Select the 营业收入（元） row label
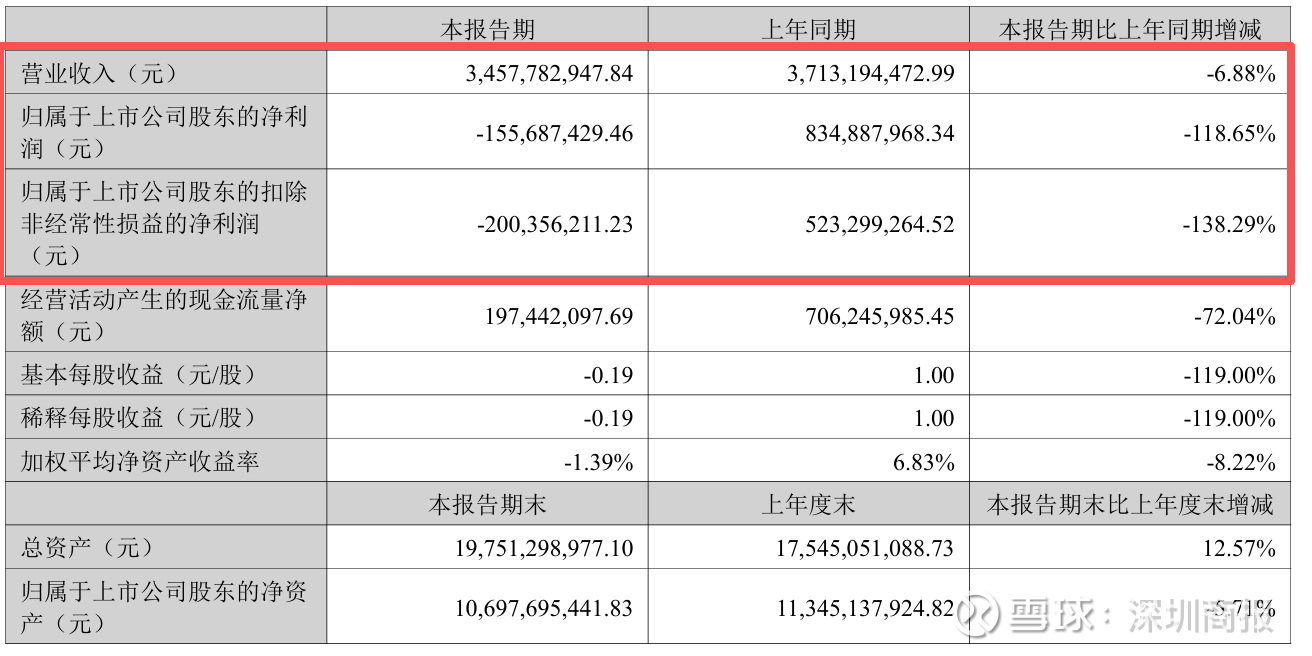Viewport: 1312px width, 656px height. click(98, 73)
